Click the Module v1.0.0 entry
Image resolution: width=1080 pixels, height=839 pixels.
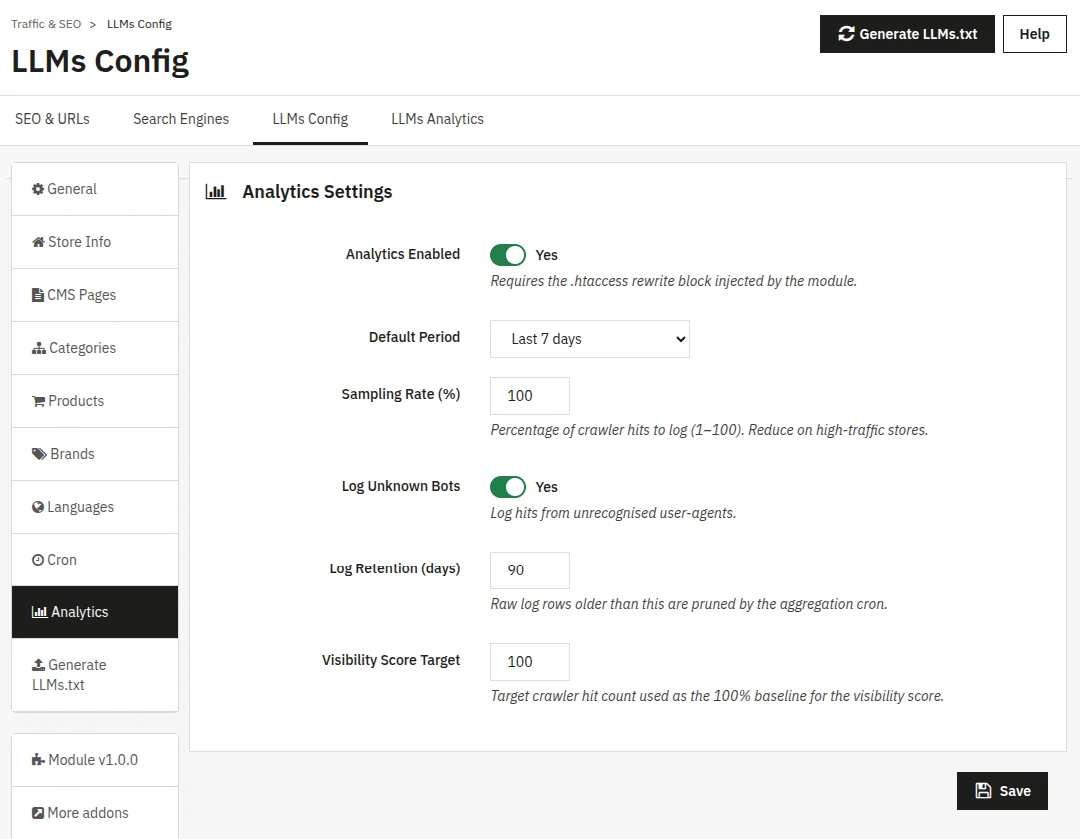(x=95, y=760)
